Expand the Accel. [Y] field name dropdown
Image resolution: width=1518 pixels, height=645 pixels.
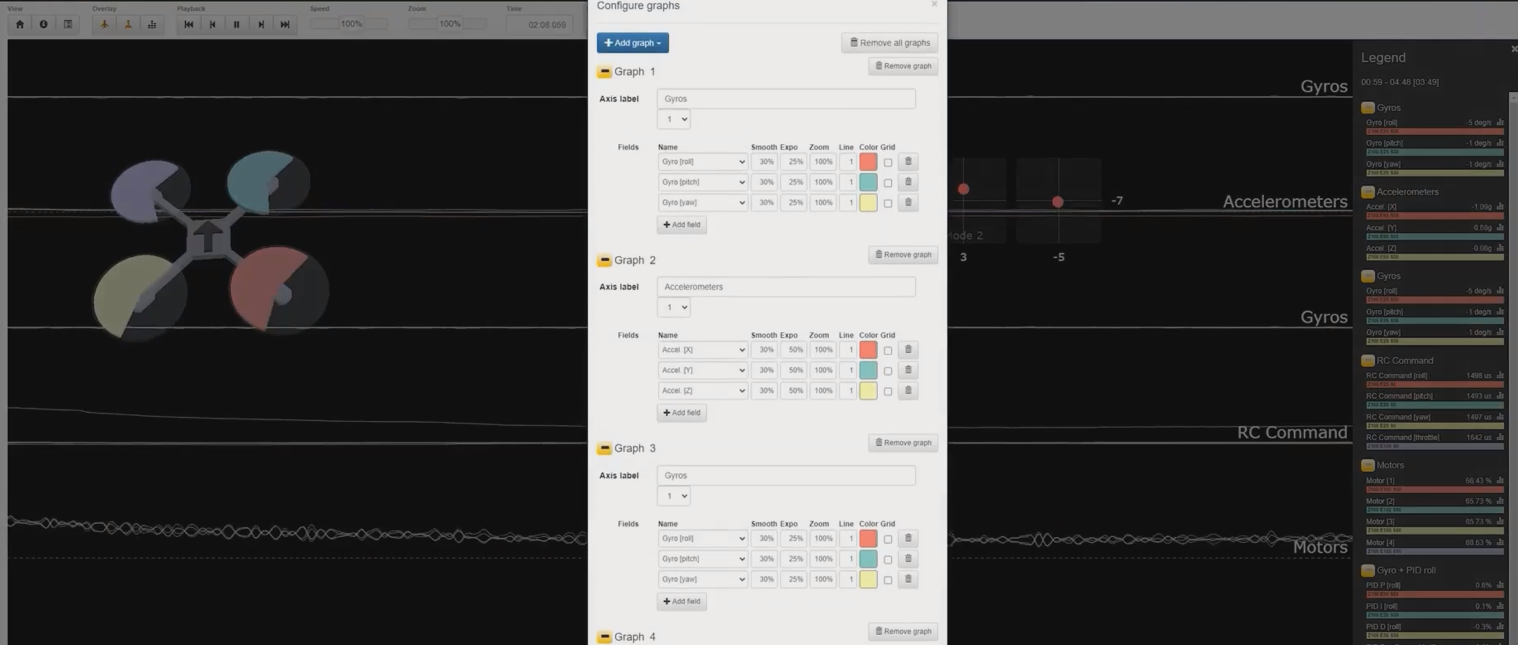click(702, 371)
